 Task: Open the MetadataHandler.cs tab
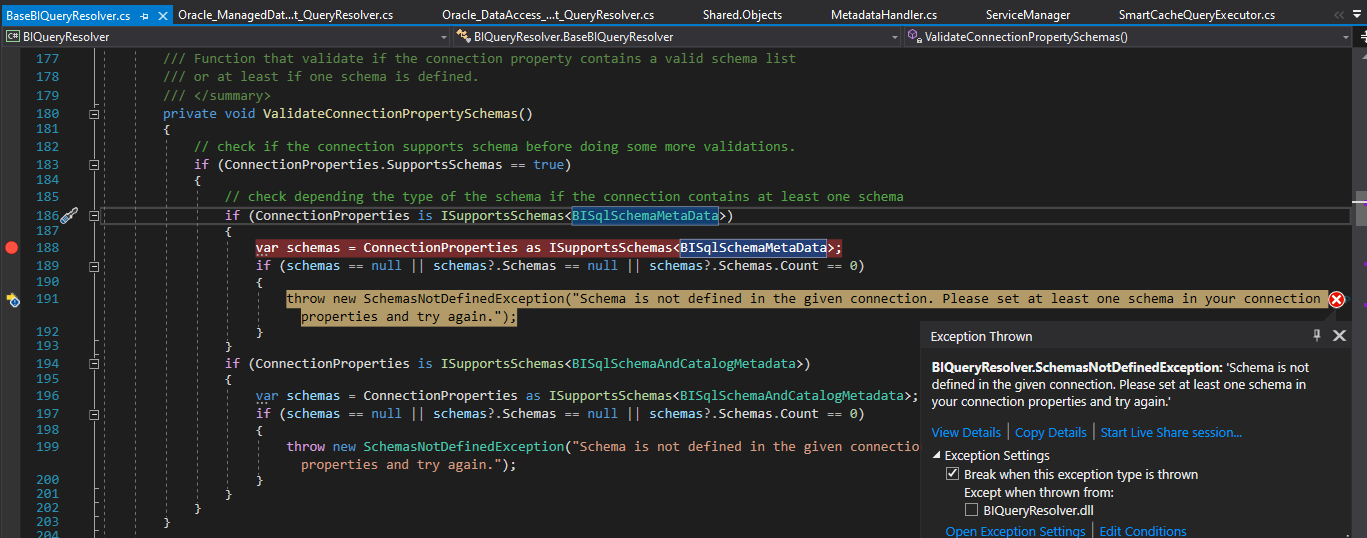[884, 15]
